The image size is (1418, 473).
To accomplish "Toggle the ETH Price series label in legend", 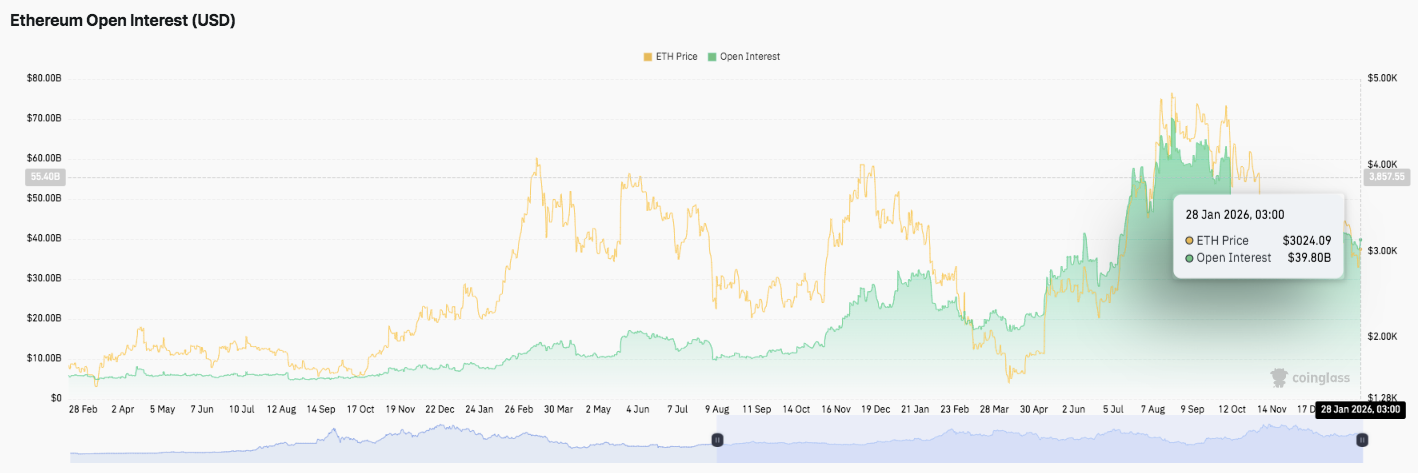I will 675,57.
